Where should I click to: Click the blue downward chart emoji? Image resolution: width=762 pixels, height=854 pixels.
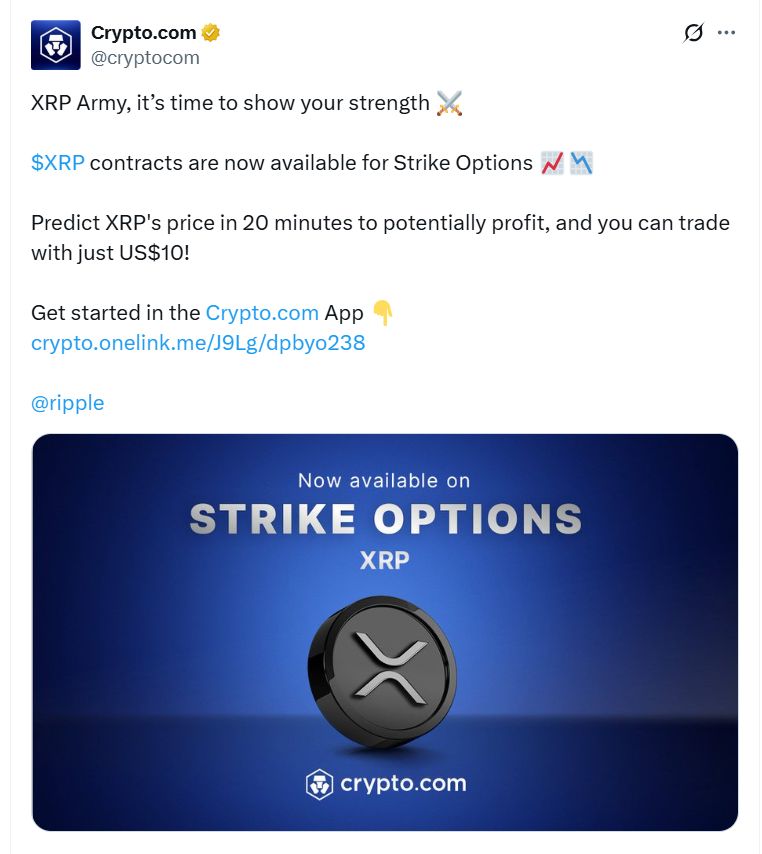(581, 163)
